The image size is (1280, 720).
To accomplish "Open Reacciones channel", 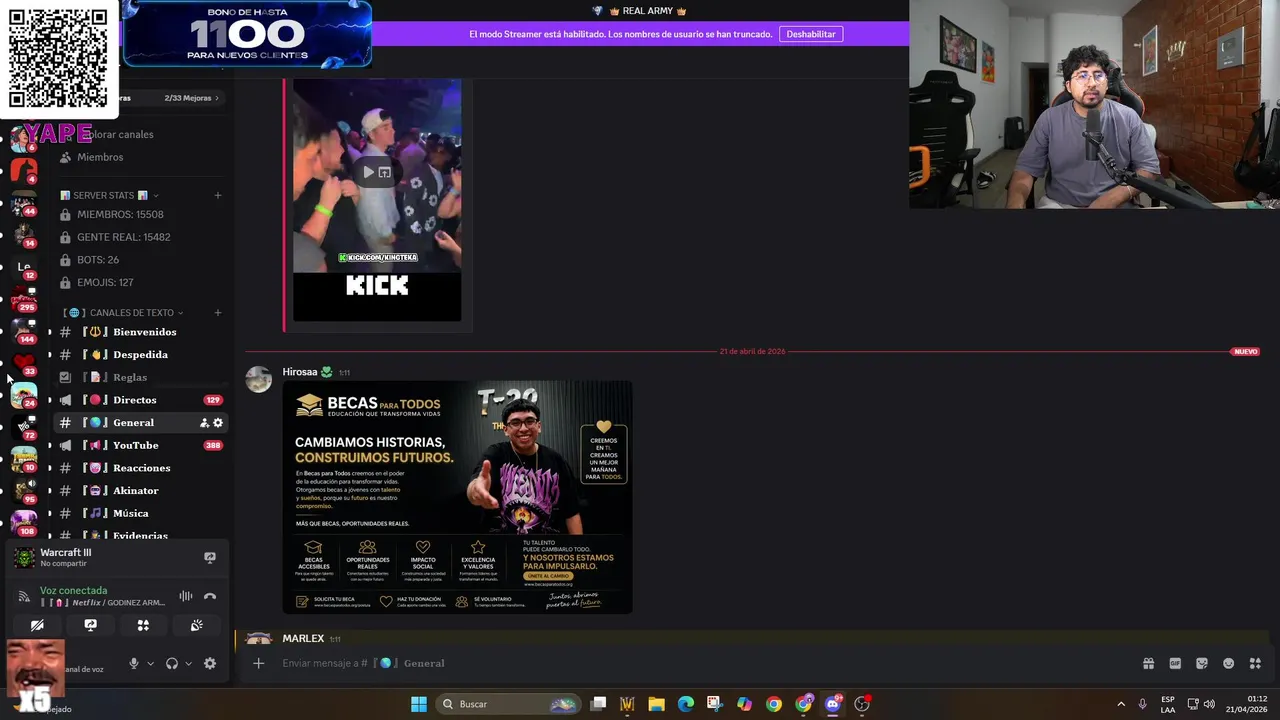I will click(x=141, y=468).
